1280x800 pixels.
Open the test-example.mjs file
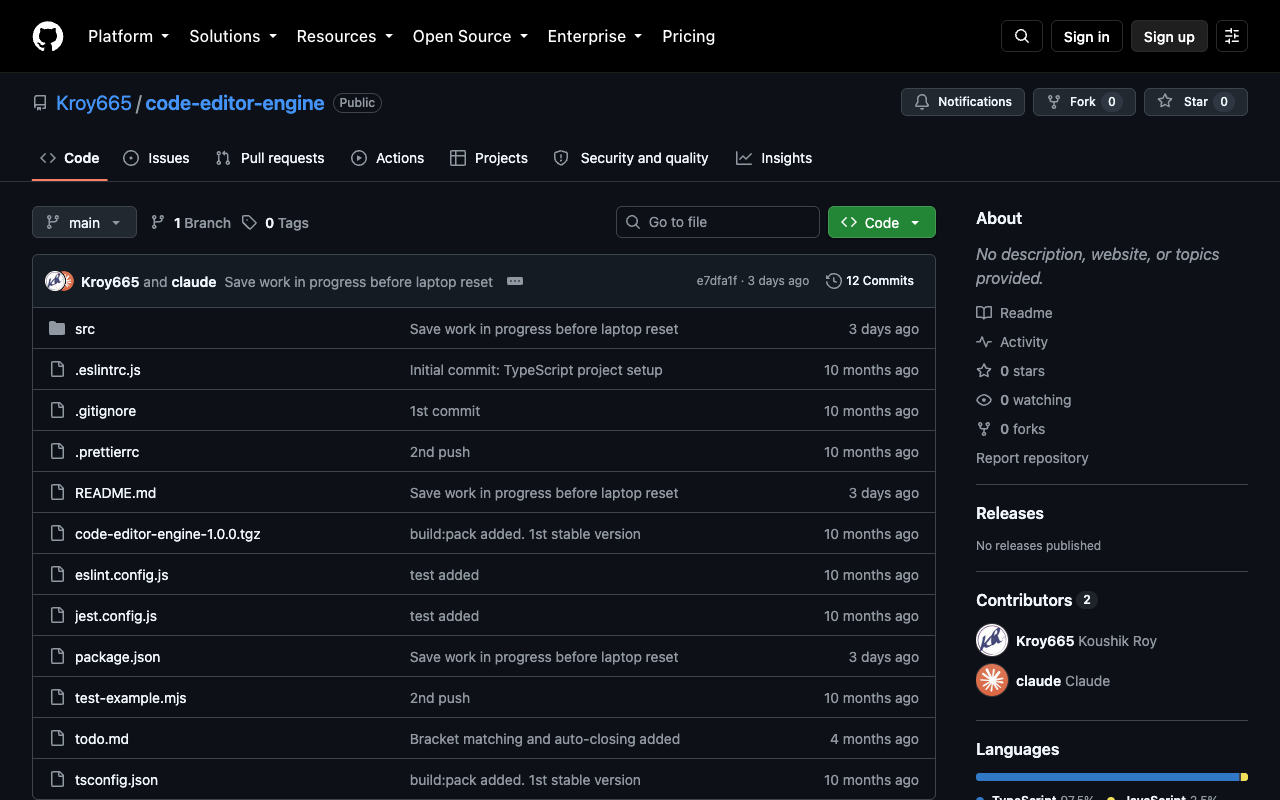coord(131,698)
